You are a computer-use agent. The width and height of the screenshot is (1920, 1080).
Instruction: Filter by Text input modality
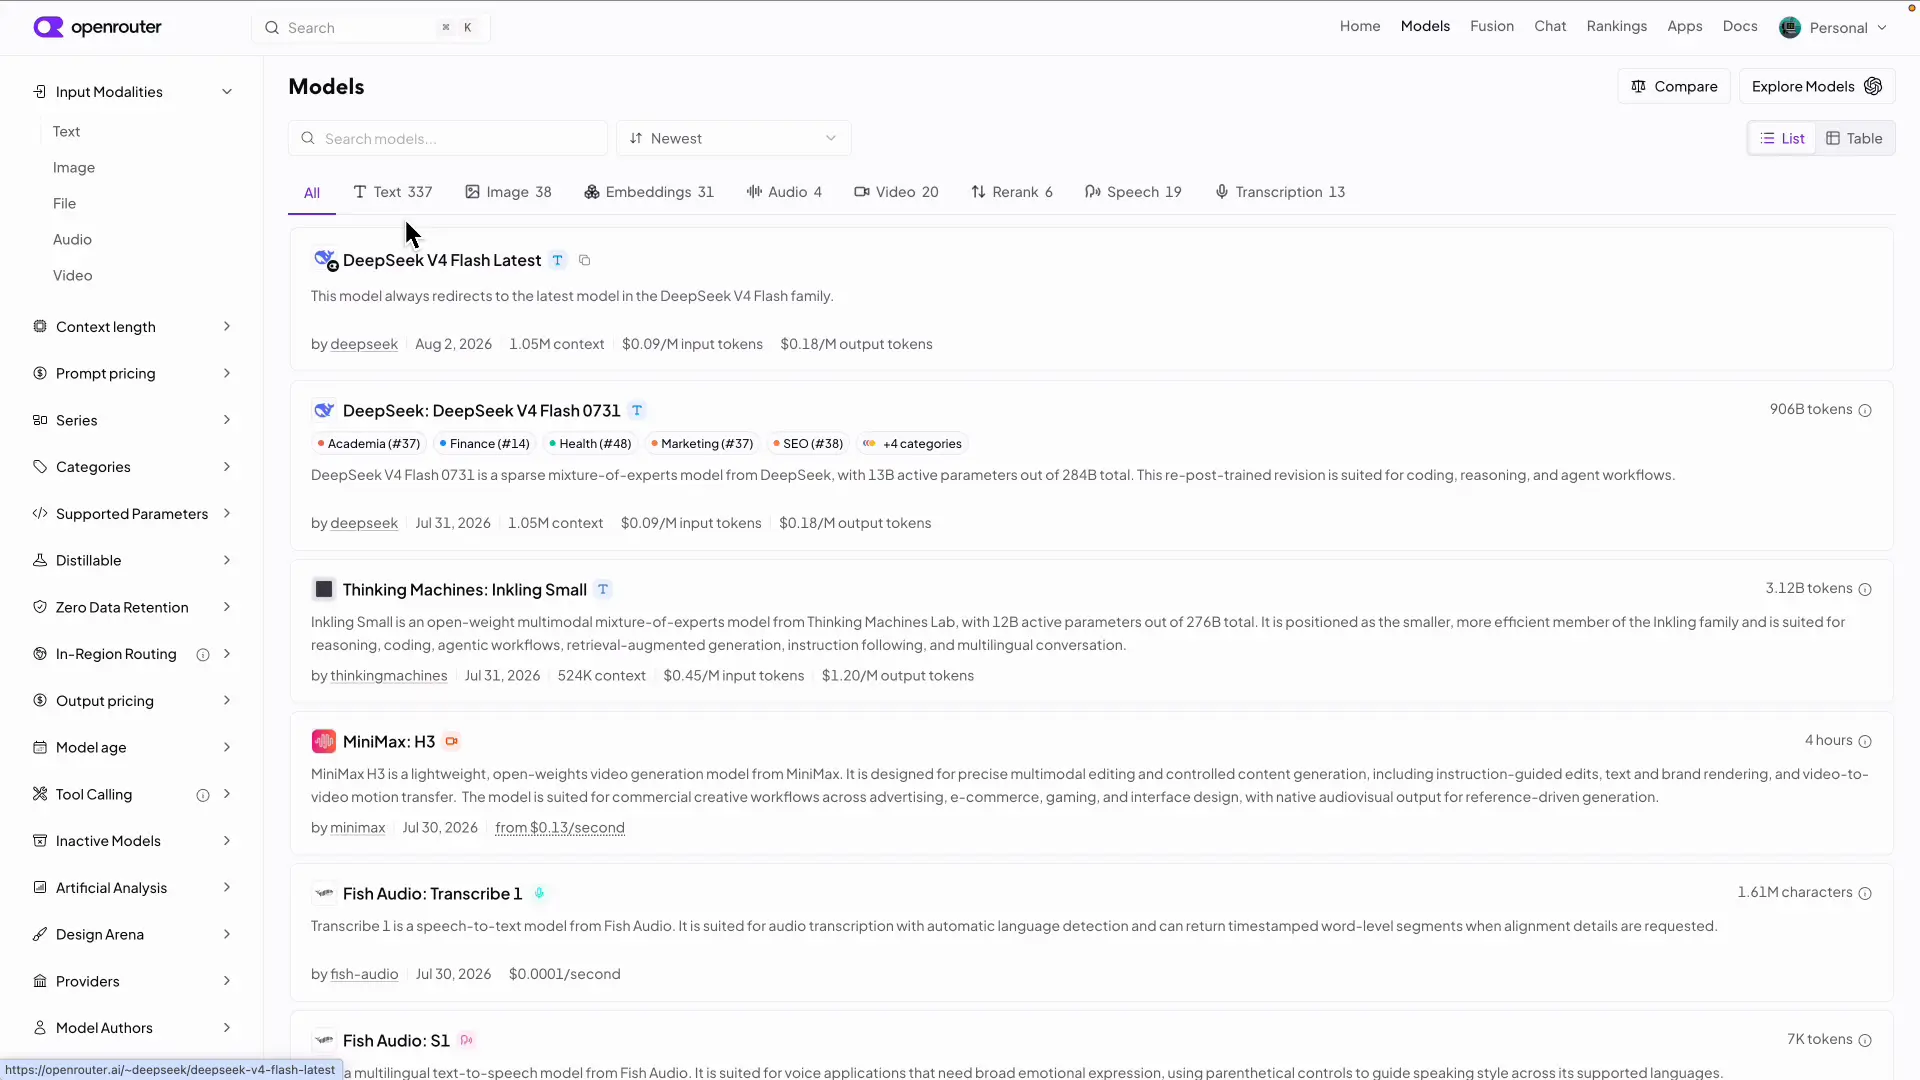[x=67, y=132]
